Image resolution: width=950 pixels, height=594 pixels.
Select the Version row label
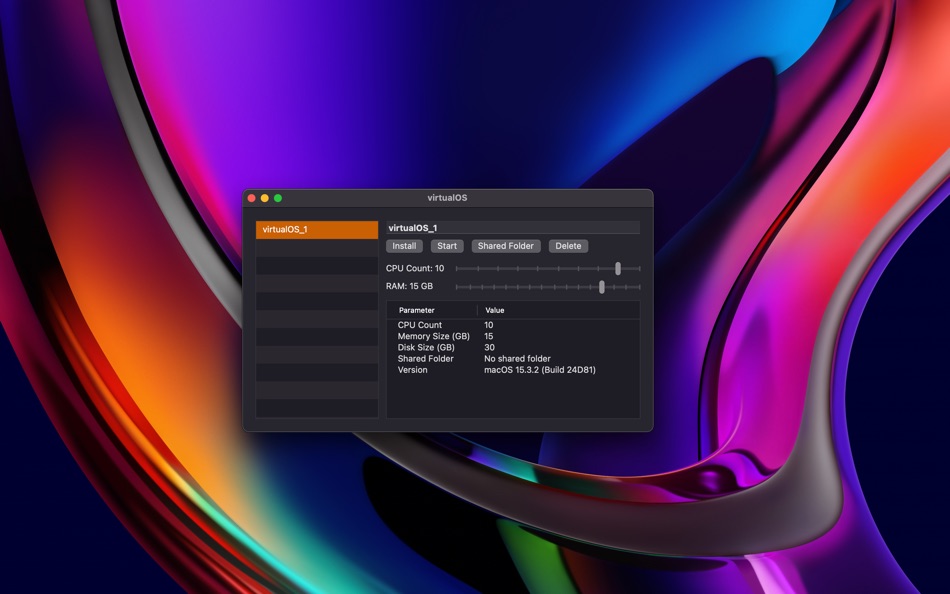413,370
